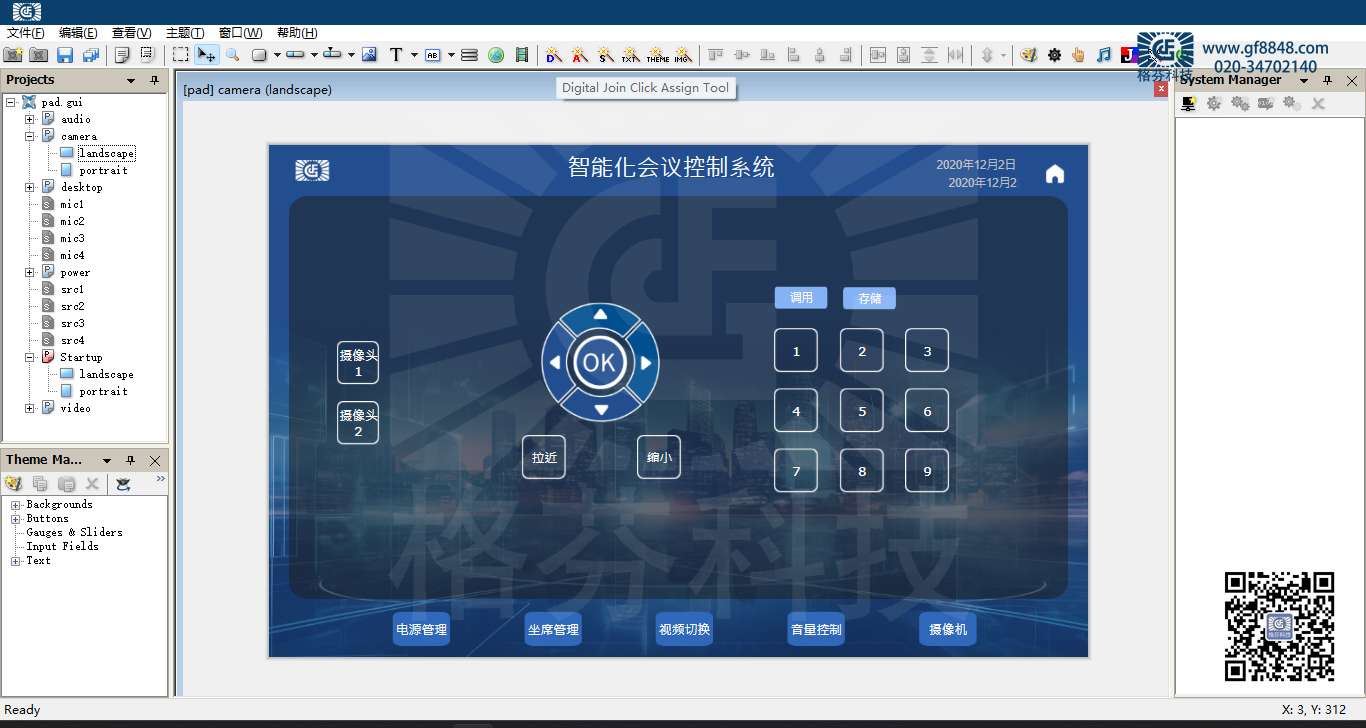The width and height of the screenshot is (1366, 728).
Task: Click the Digital Join assign wand (D)
Action: click(x=553, y=55)
